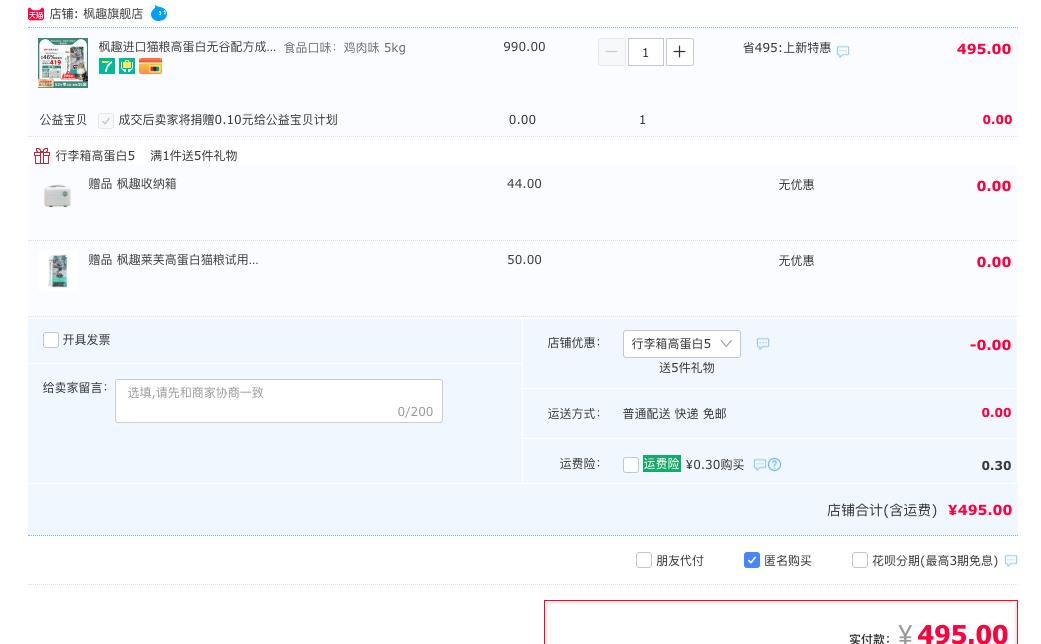Check the 朋友代付 pay-for-friend checkbox

pyautogui.click(x=644, y=560)
